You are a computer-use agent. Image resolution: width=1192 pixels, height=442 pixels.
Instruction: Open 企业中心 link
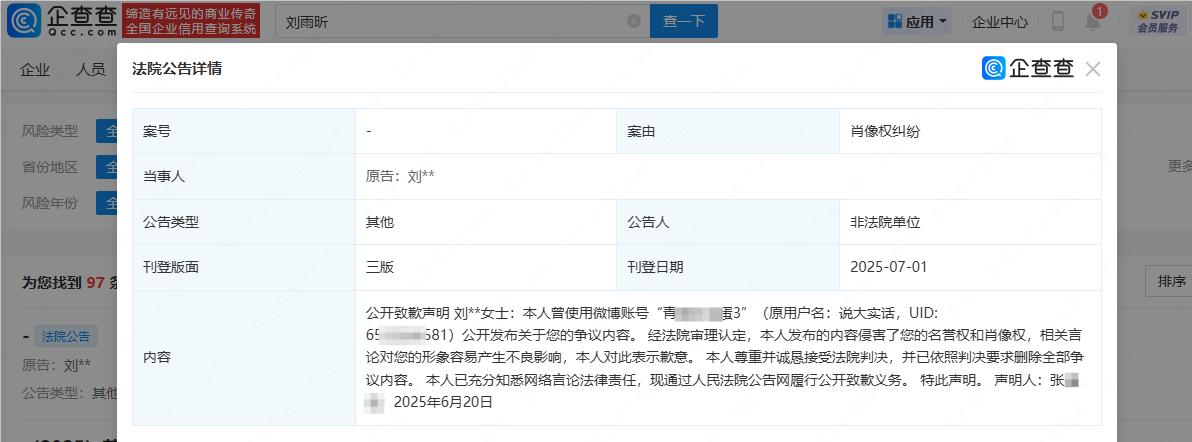1000,22
